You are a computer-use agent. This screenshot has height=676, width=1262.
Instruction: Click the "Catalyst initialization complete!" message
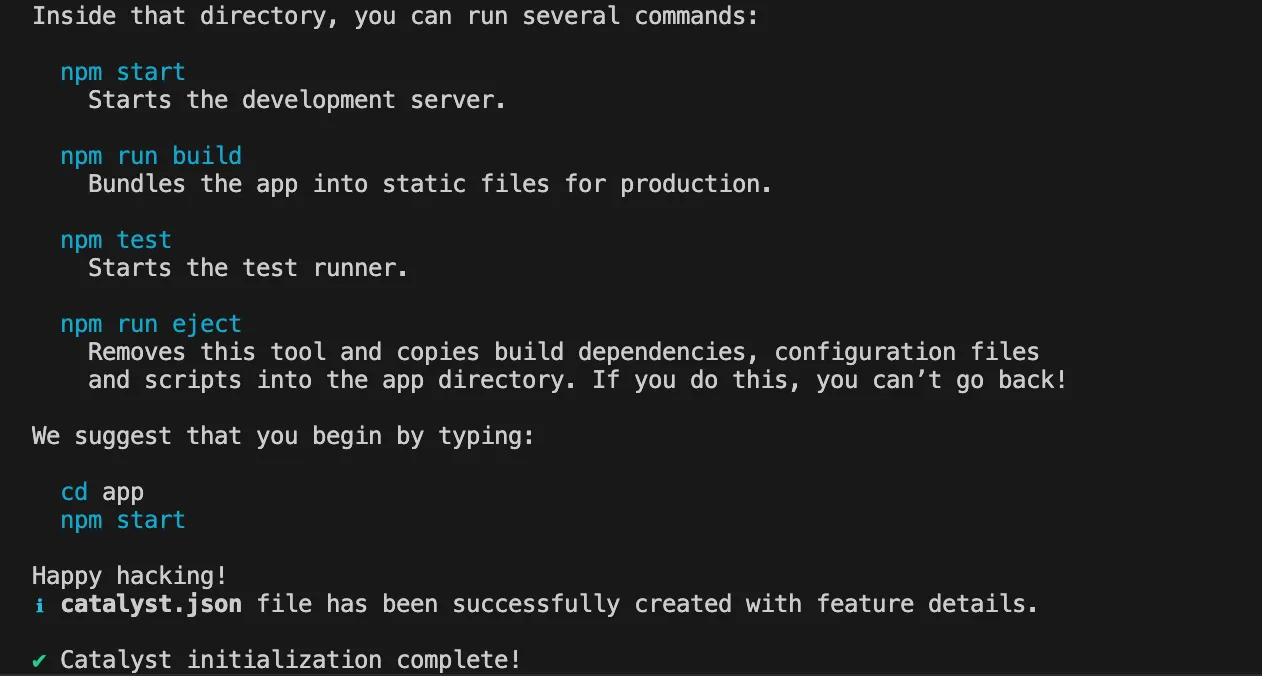point(290,660)
